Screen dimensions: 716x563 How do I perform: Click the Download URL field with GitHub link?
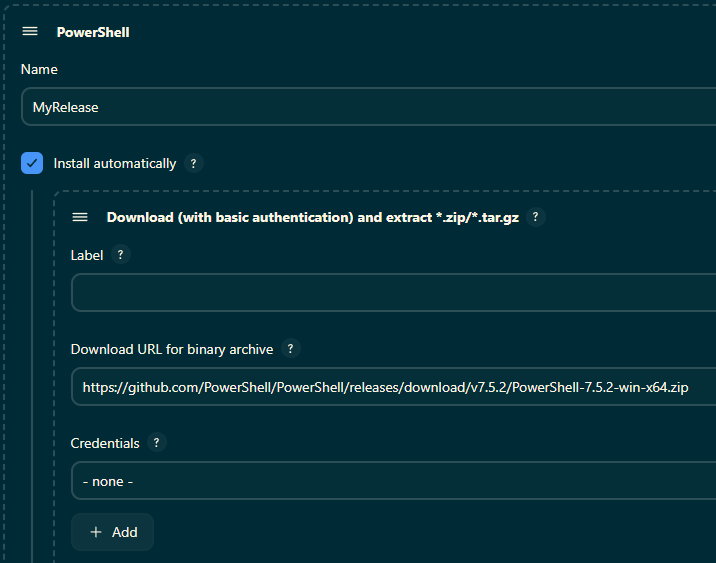pyautogui.click(x=390, y=387)
